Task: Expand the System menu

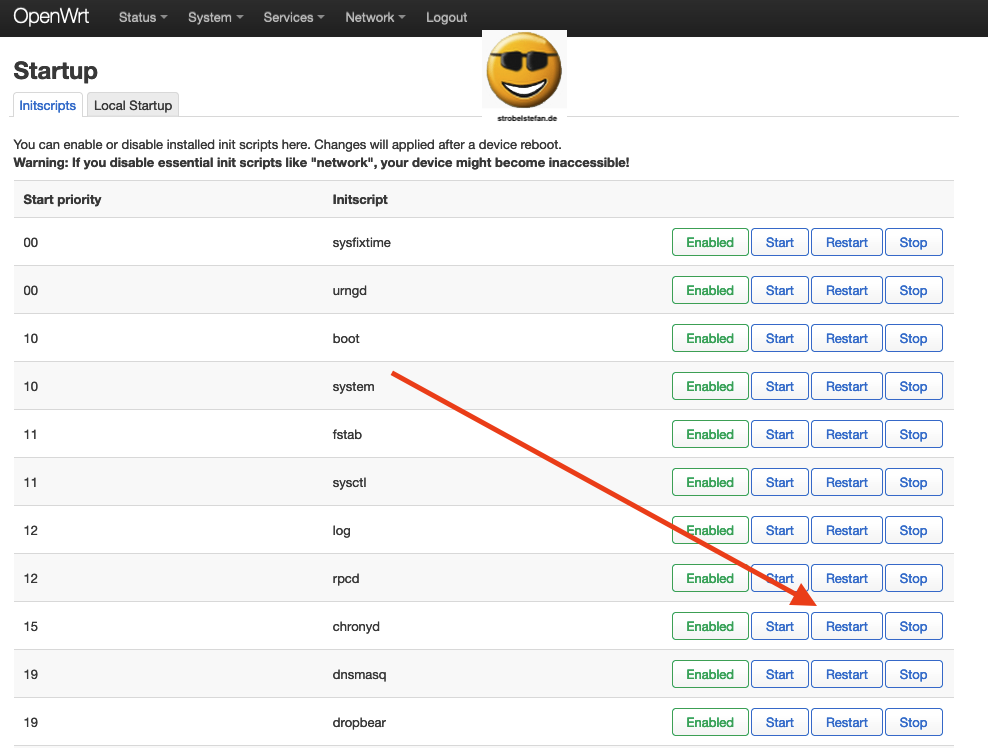Action: click(215, 17)
